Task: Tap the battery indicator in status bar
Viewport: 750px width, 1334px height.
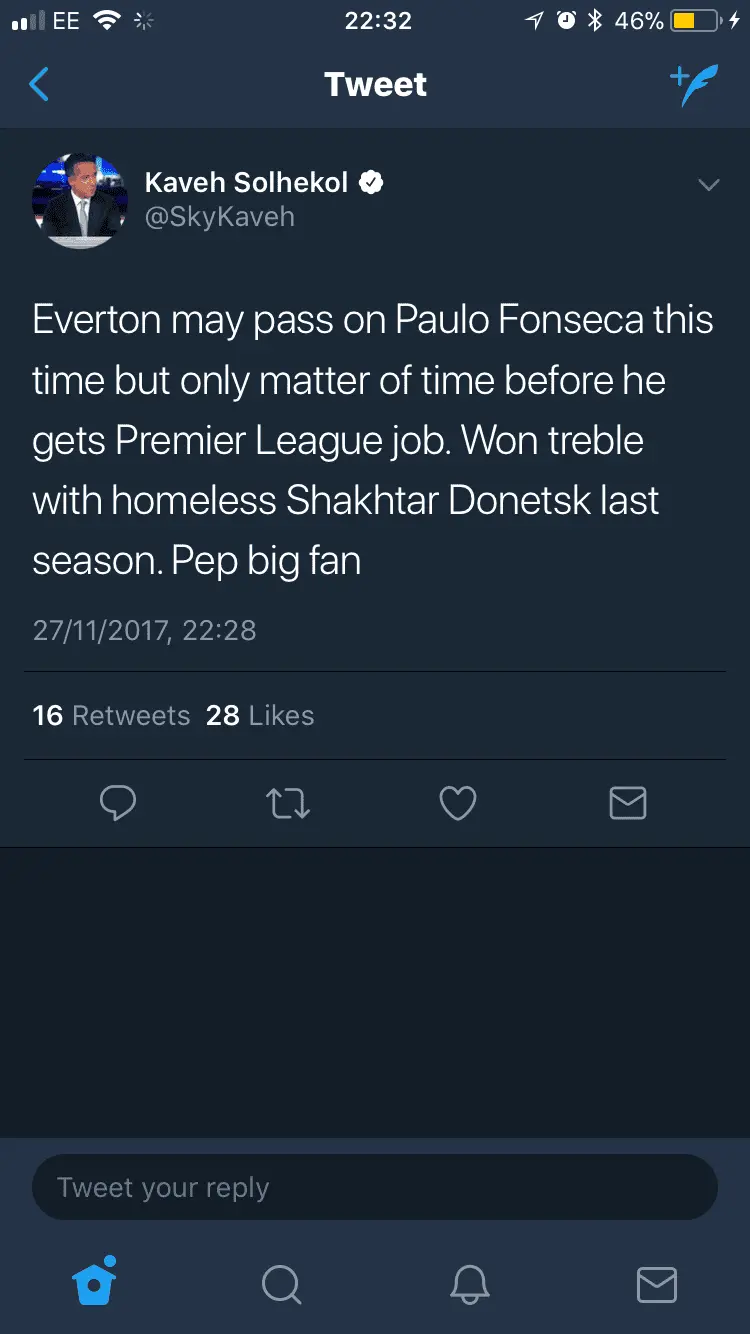Action: coord(696,21)
